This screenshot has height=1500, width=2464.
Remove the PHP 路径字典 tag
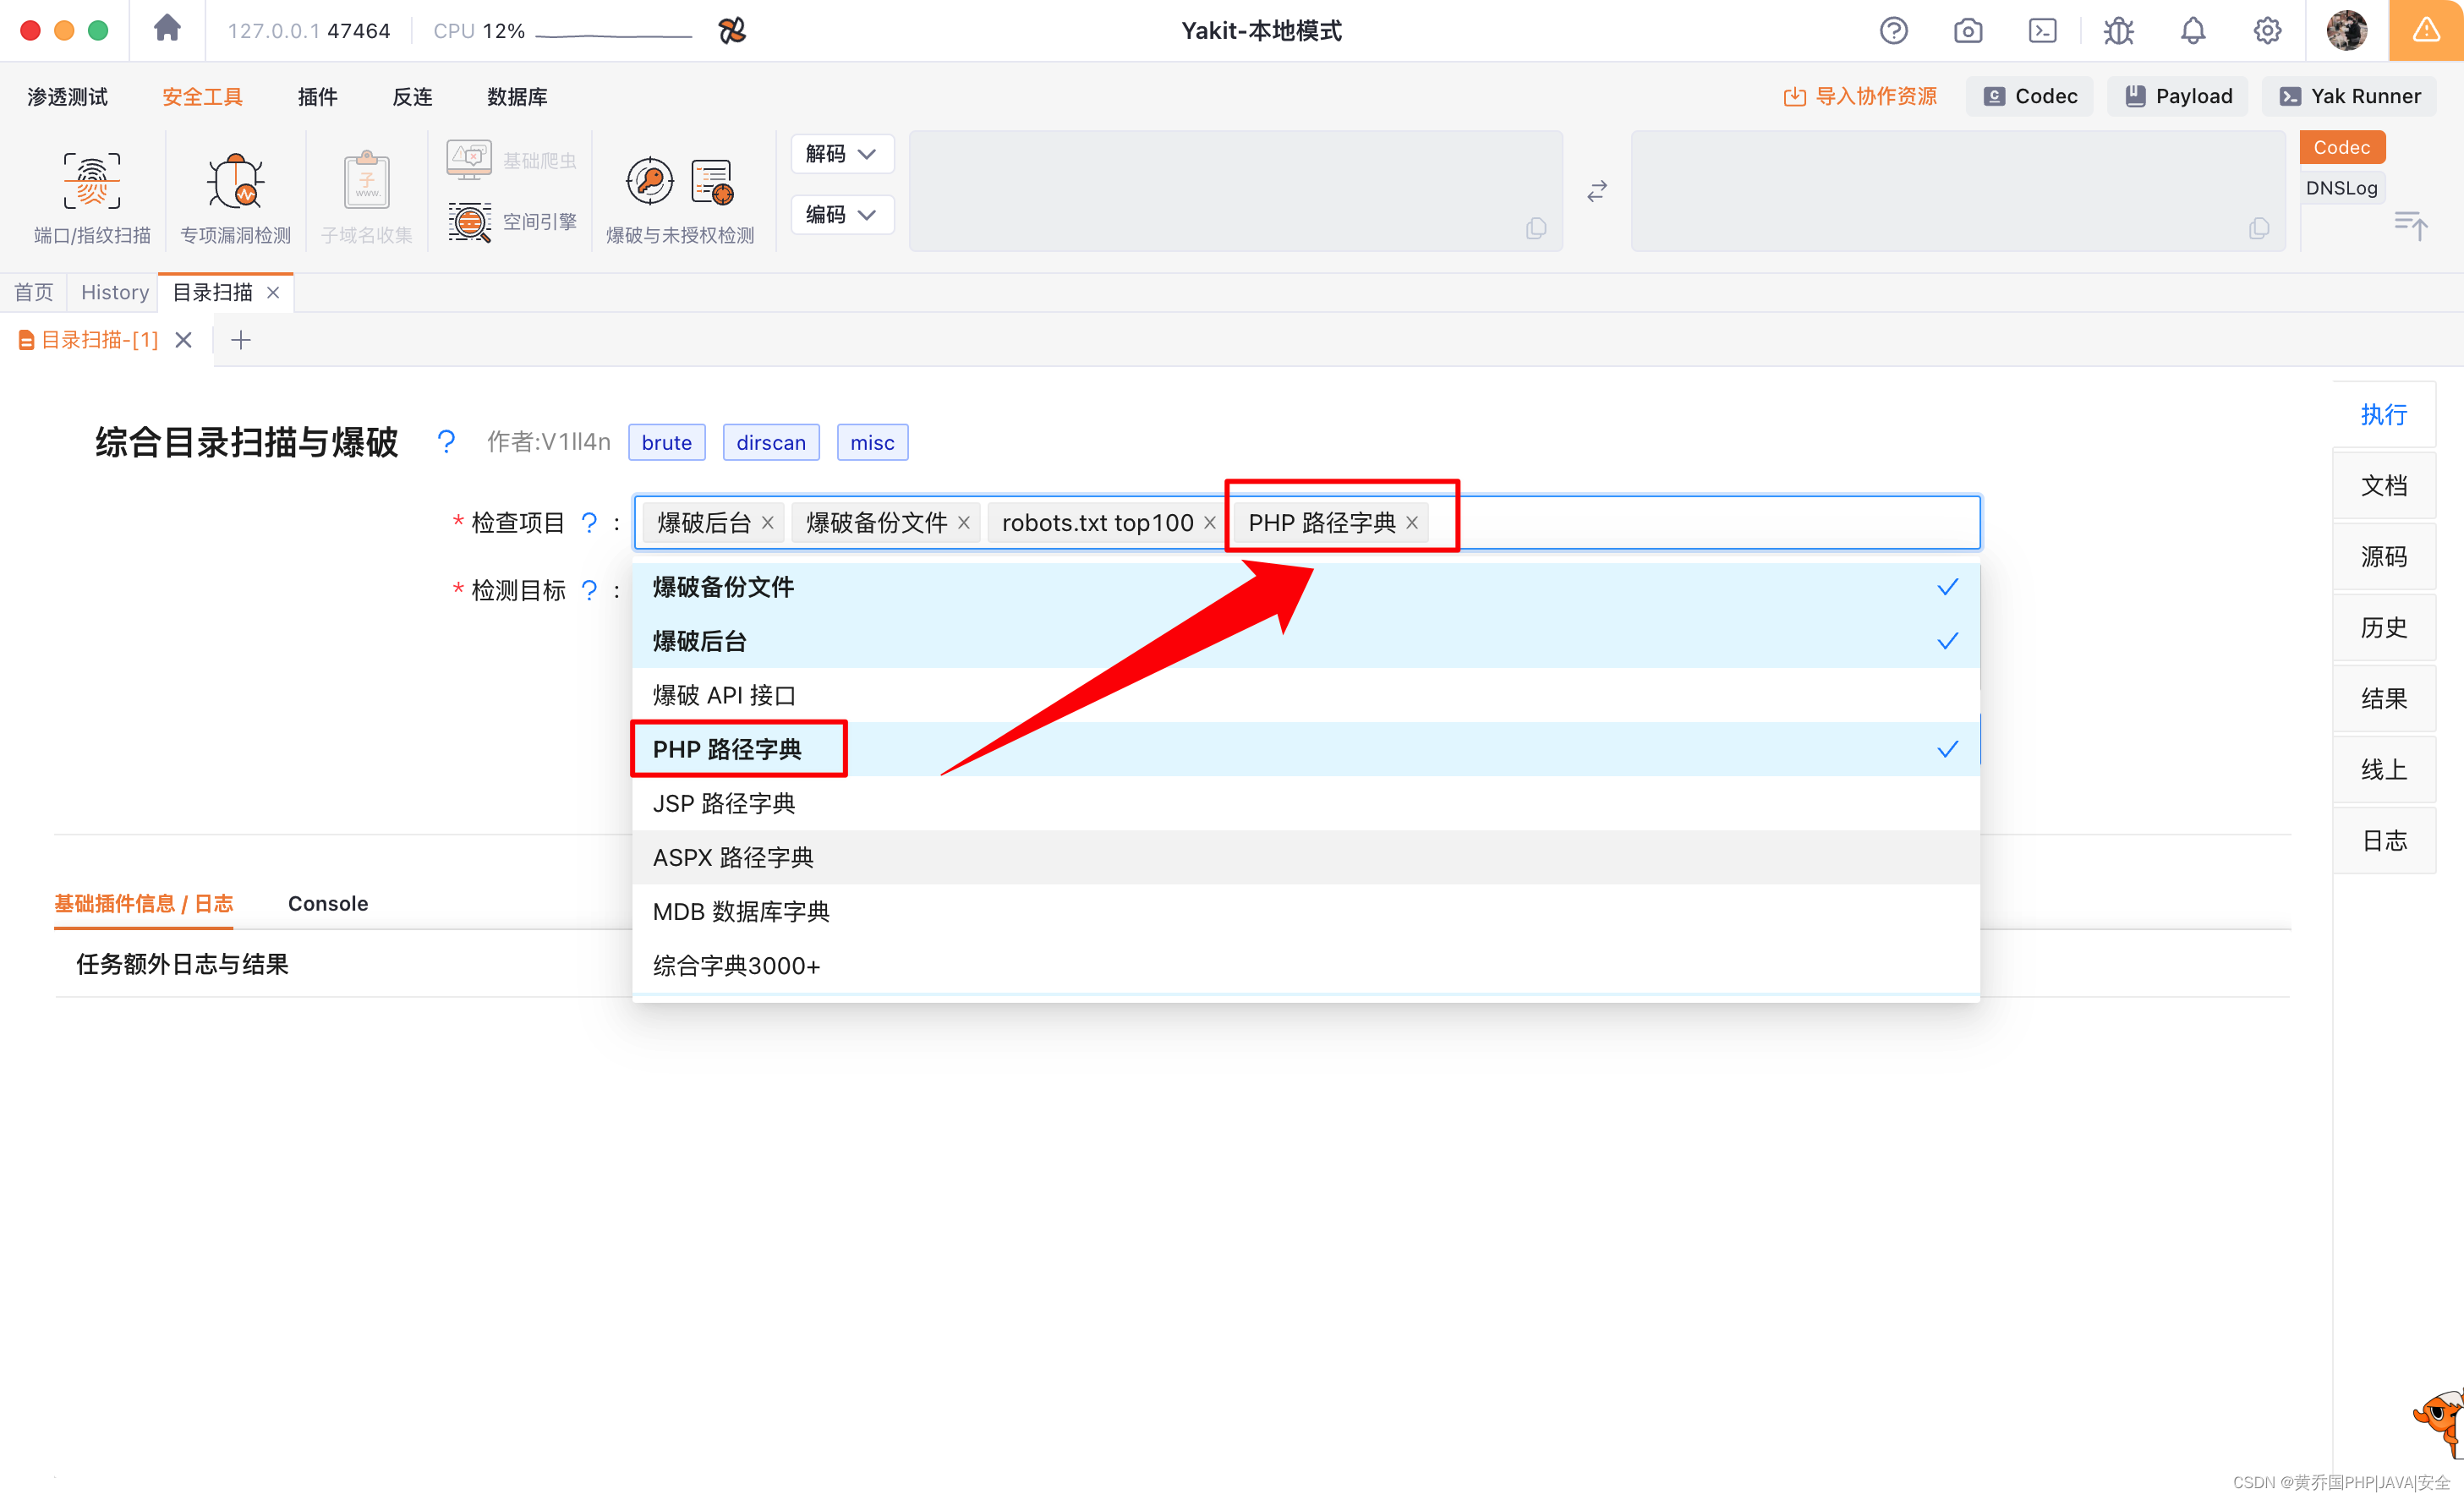(x=1411, y=522)
